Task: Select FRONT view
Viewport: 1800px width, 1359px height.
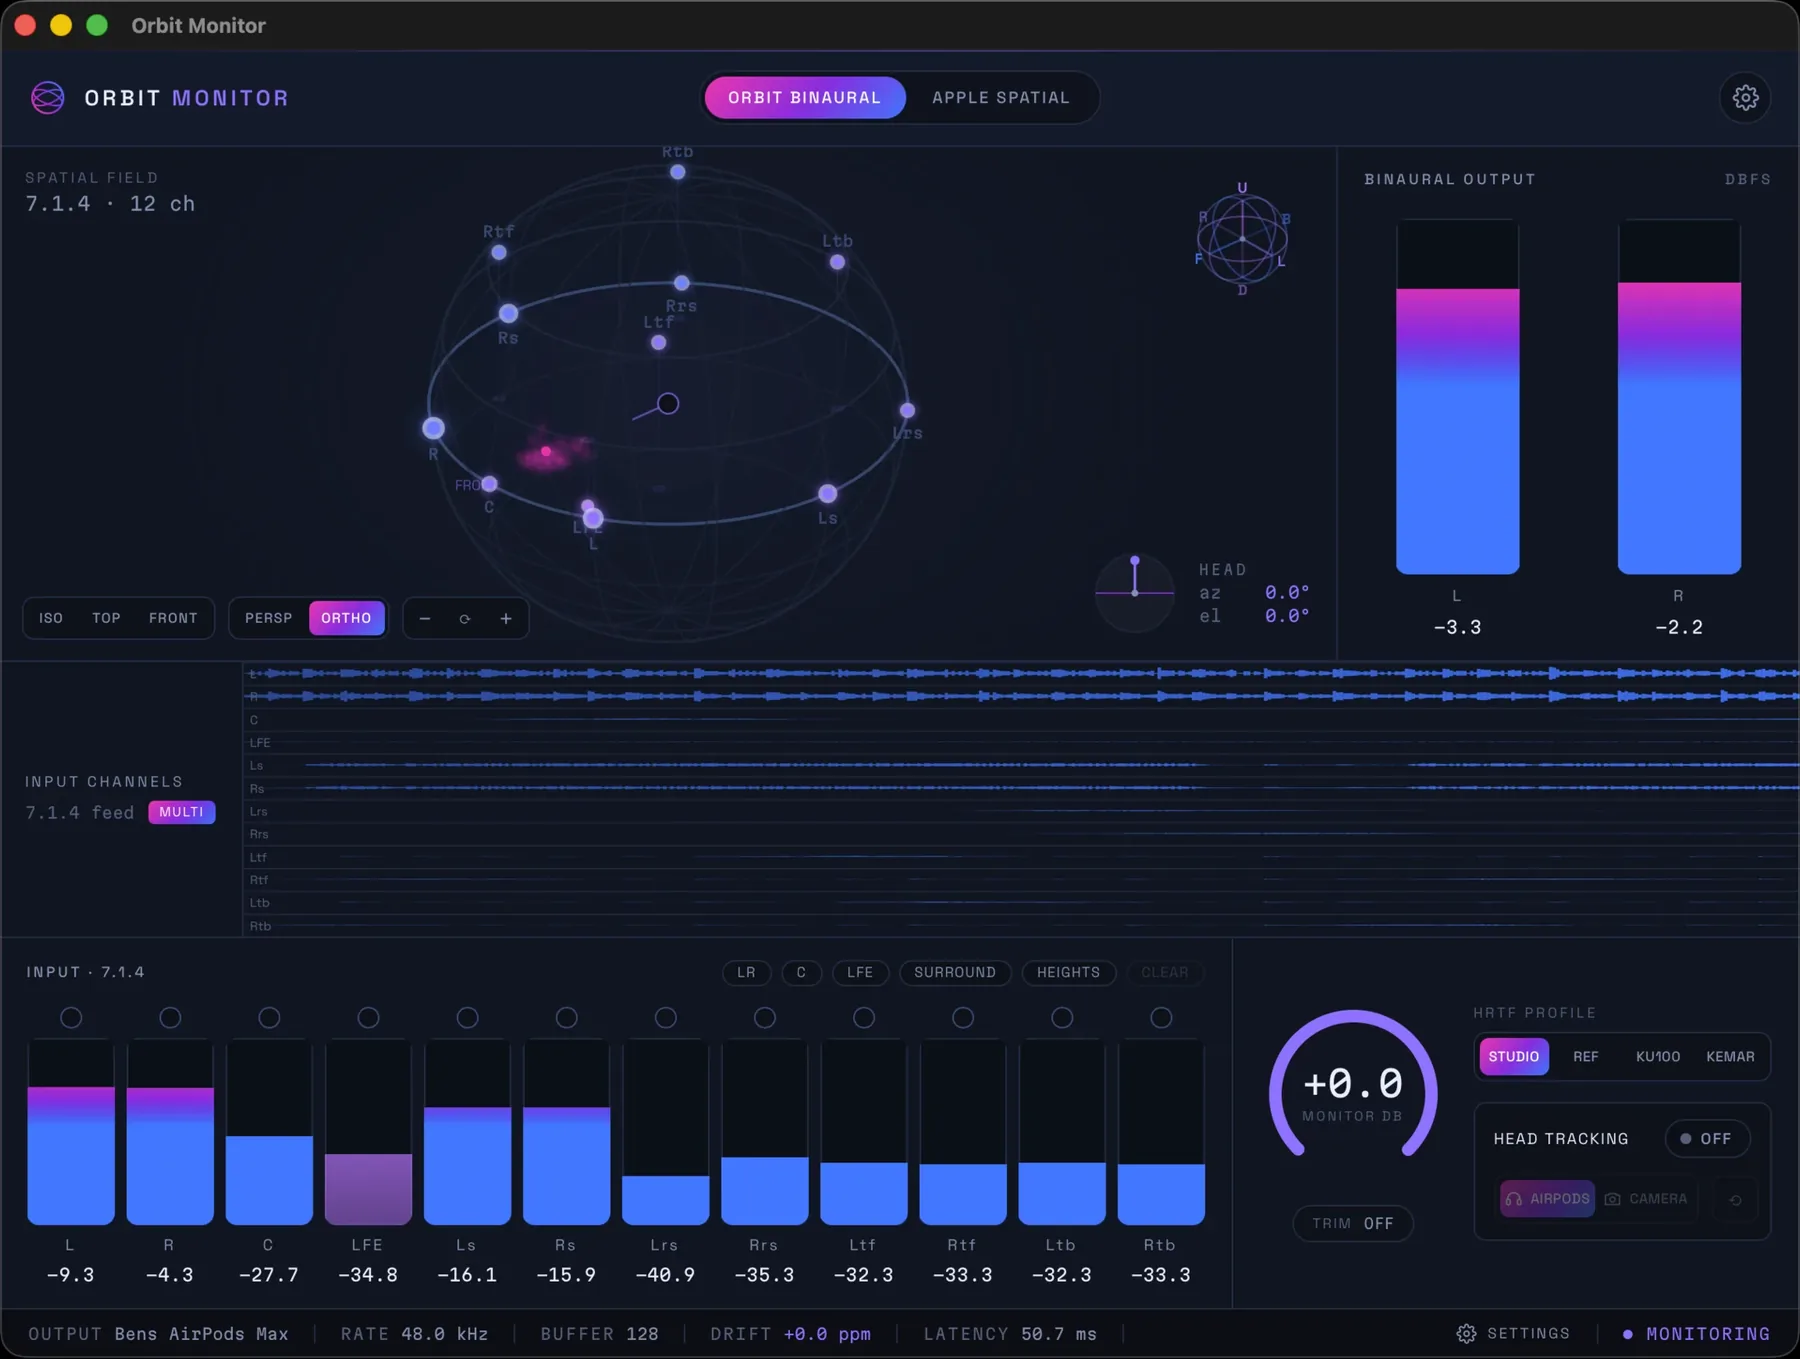Action: click(x=173, y=618)
